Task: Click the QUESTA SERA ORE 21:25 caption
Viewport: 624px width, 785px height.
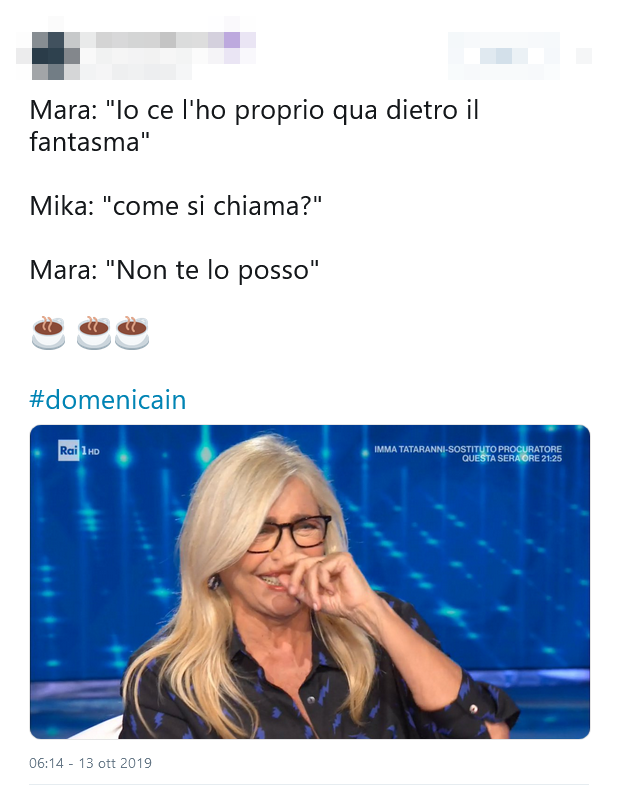Action: [x=512, y=458]
